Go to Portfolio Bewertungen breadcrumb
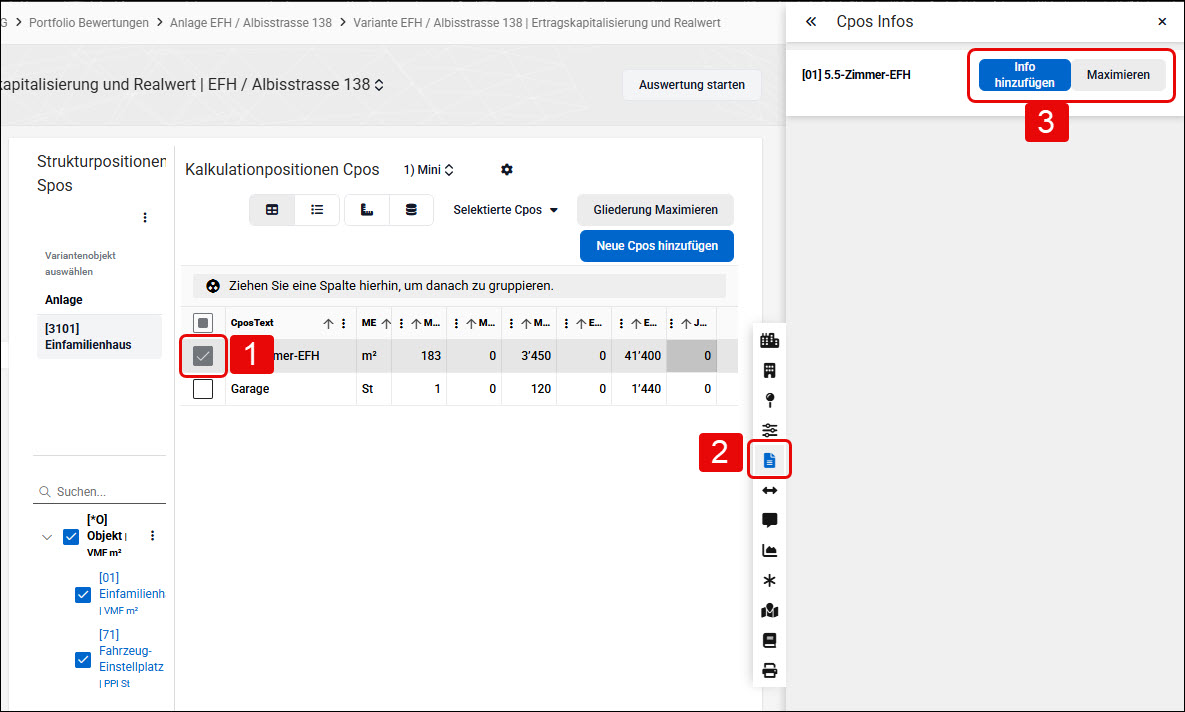Screen dimensions: 1185x712 coord(88,23)
